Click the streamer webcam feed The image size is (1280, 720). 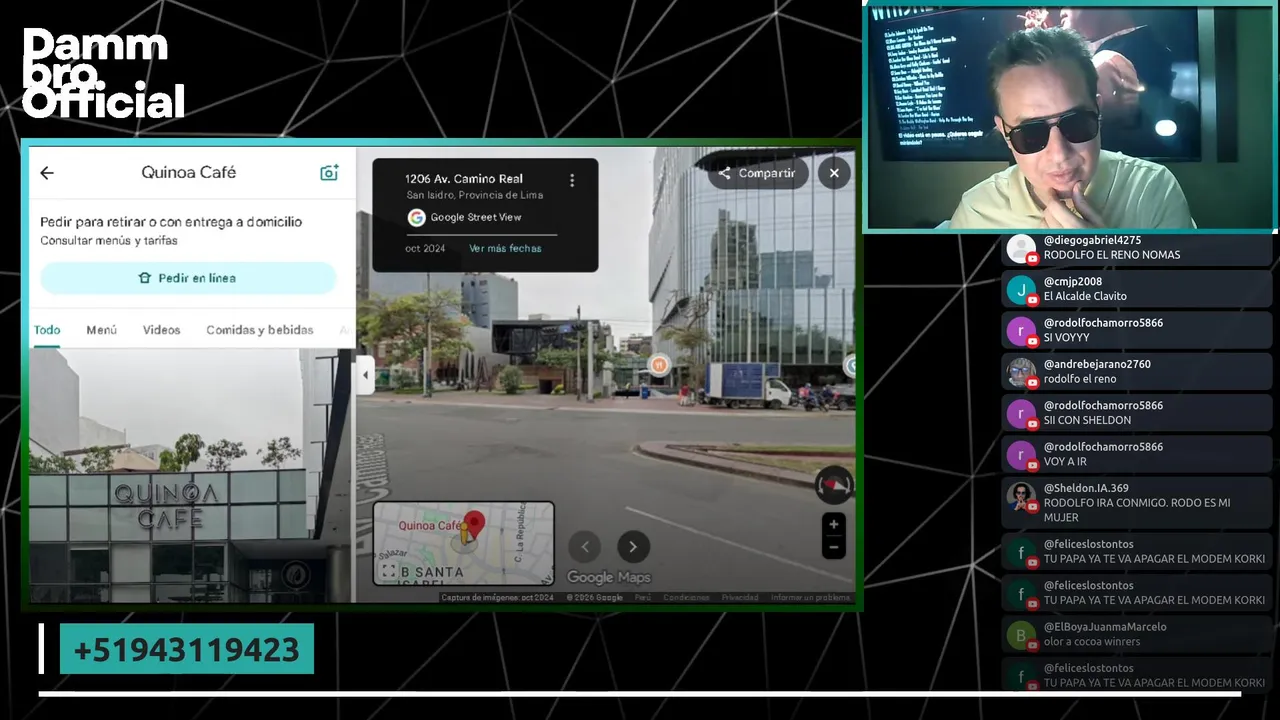1070,117
